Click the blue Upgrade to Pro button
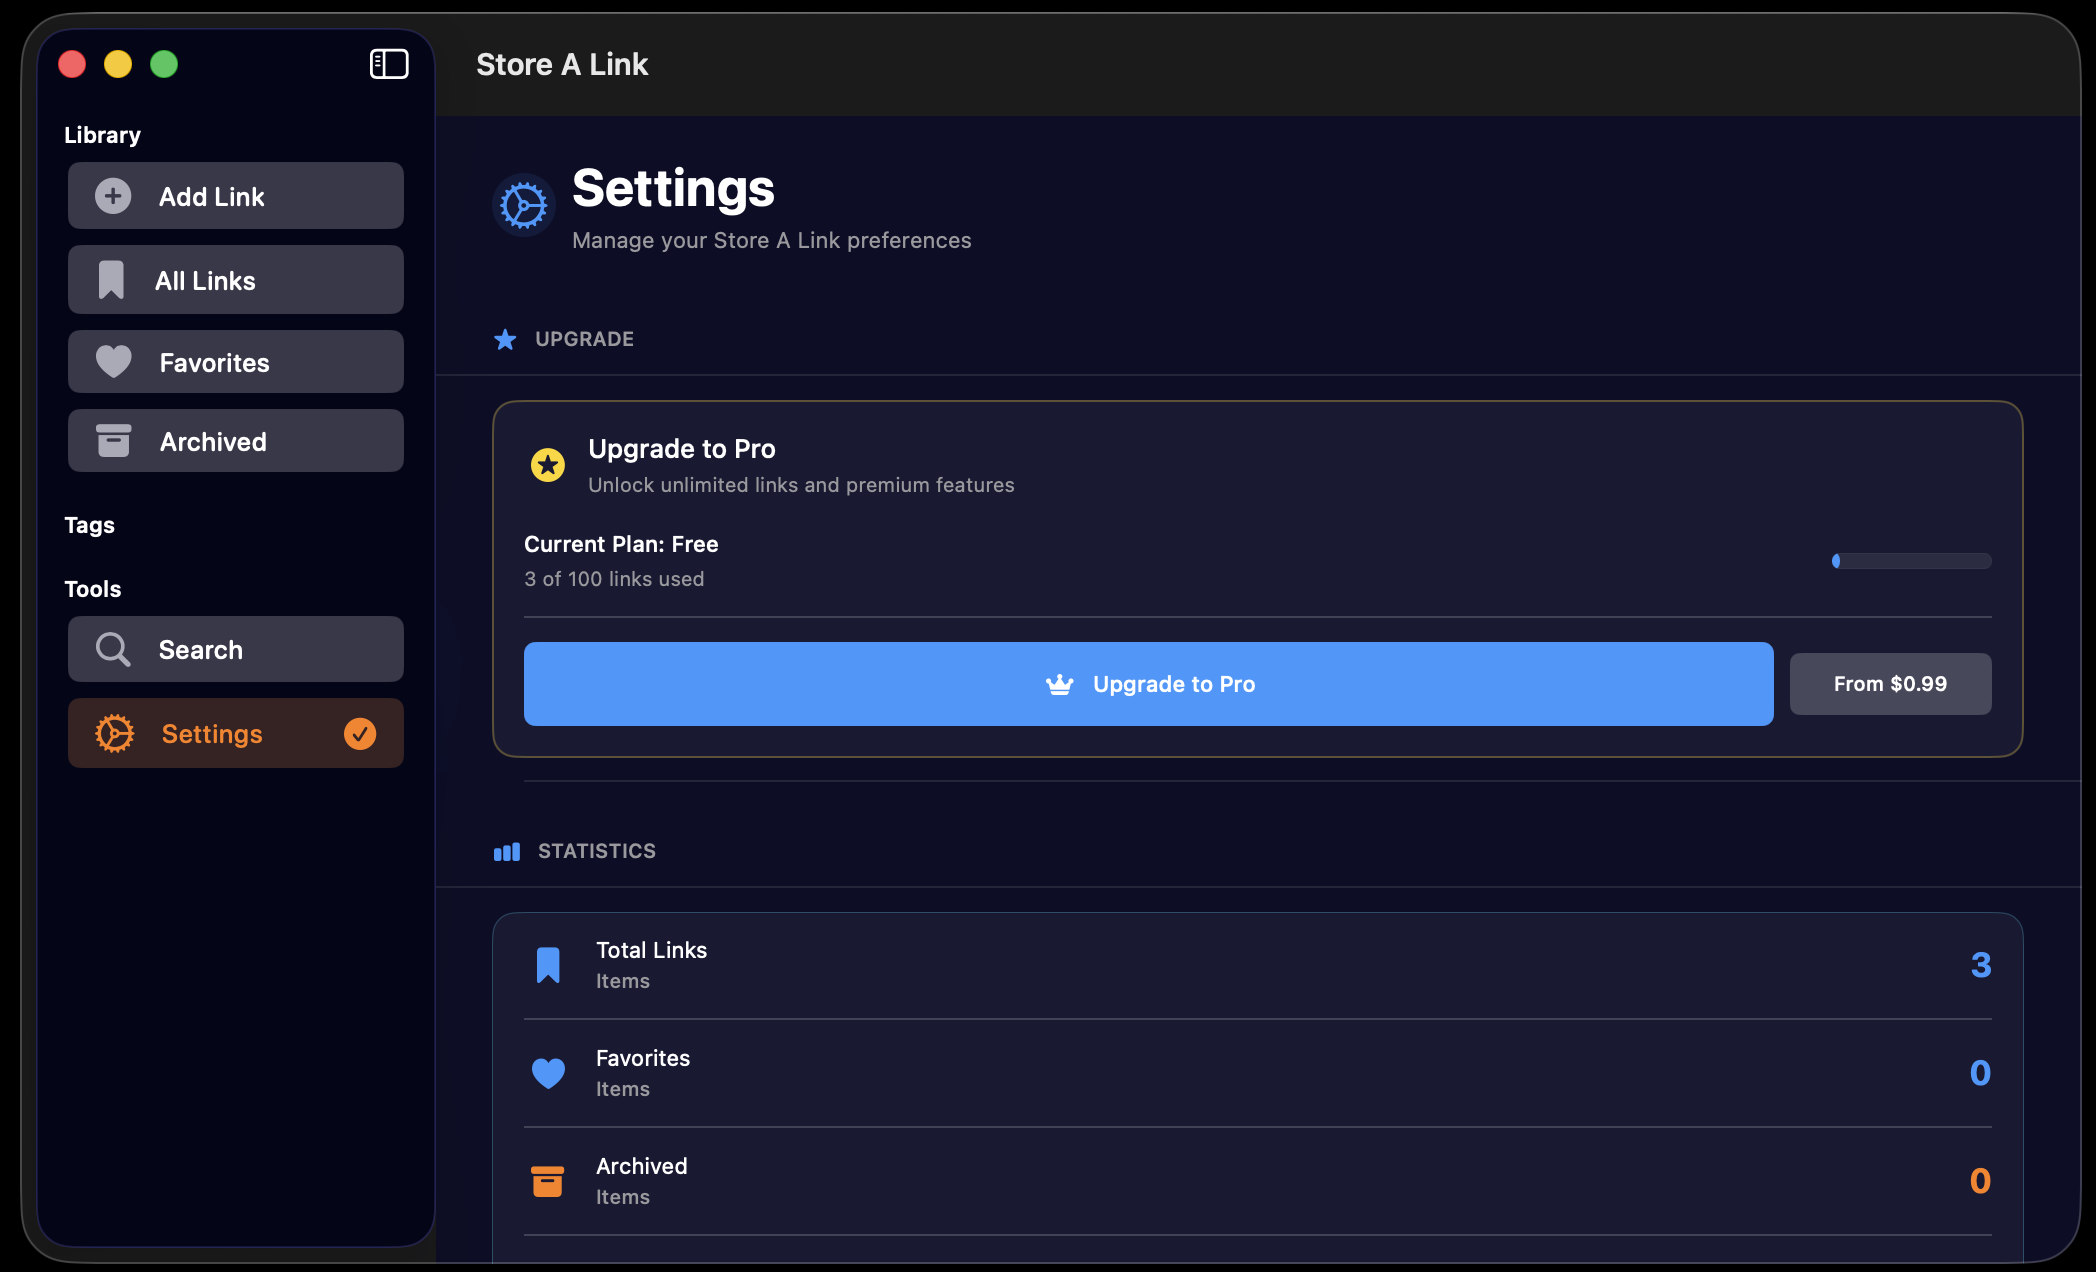The height and width of the screenshot is (1272, 2096). point(1148,684)
